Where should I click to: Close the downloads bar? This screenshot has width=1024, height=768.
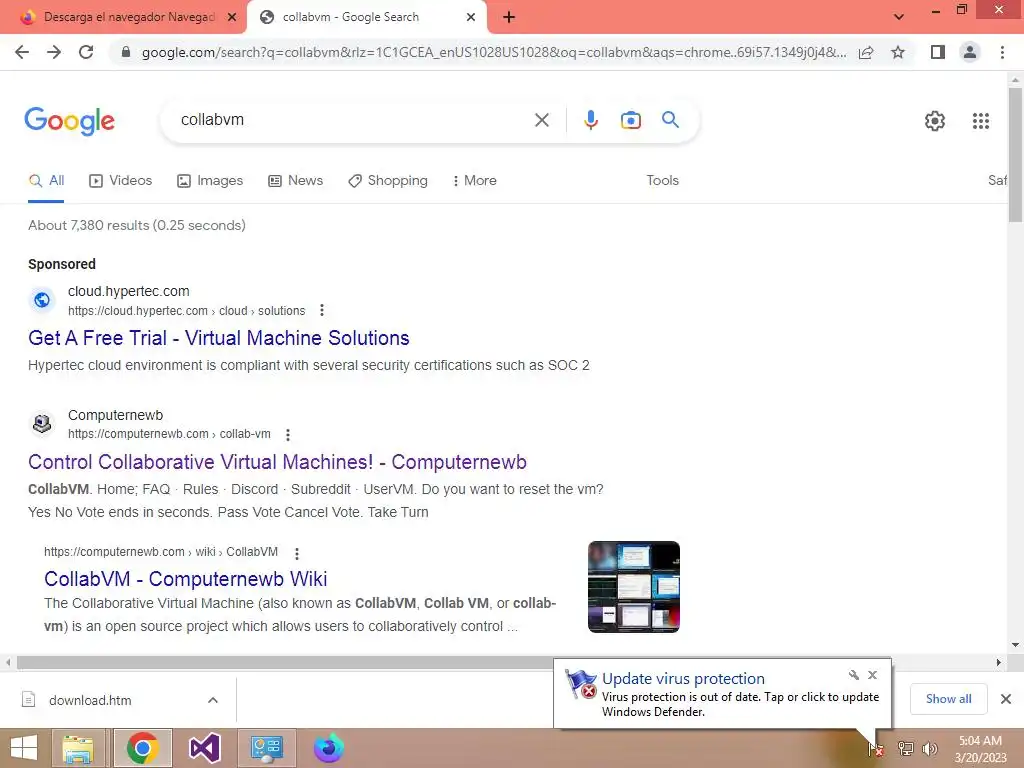[x=1006, y=699]
